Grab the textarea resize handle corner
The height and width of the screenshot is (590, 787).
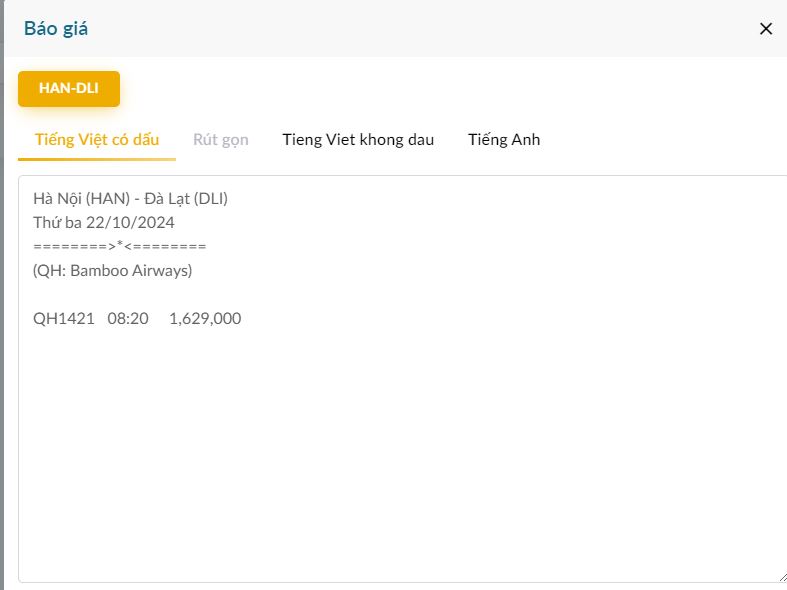click(781, 576)
